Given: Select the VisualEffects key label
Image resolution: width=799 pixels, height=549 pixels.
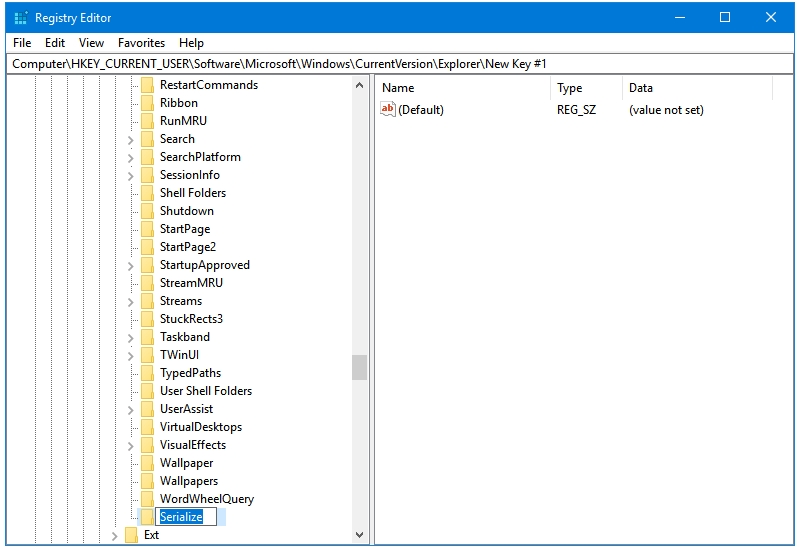Looking at the screenshot, I should (193, 445).
